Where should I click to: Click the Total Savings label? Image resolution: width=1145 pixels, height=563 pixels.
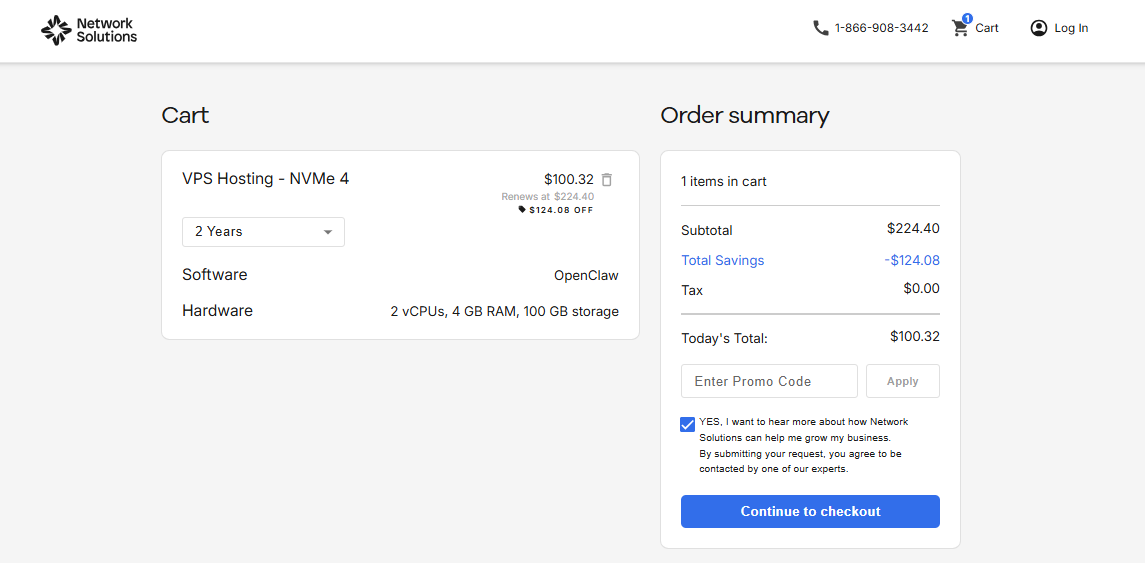click(722, 260)
